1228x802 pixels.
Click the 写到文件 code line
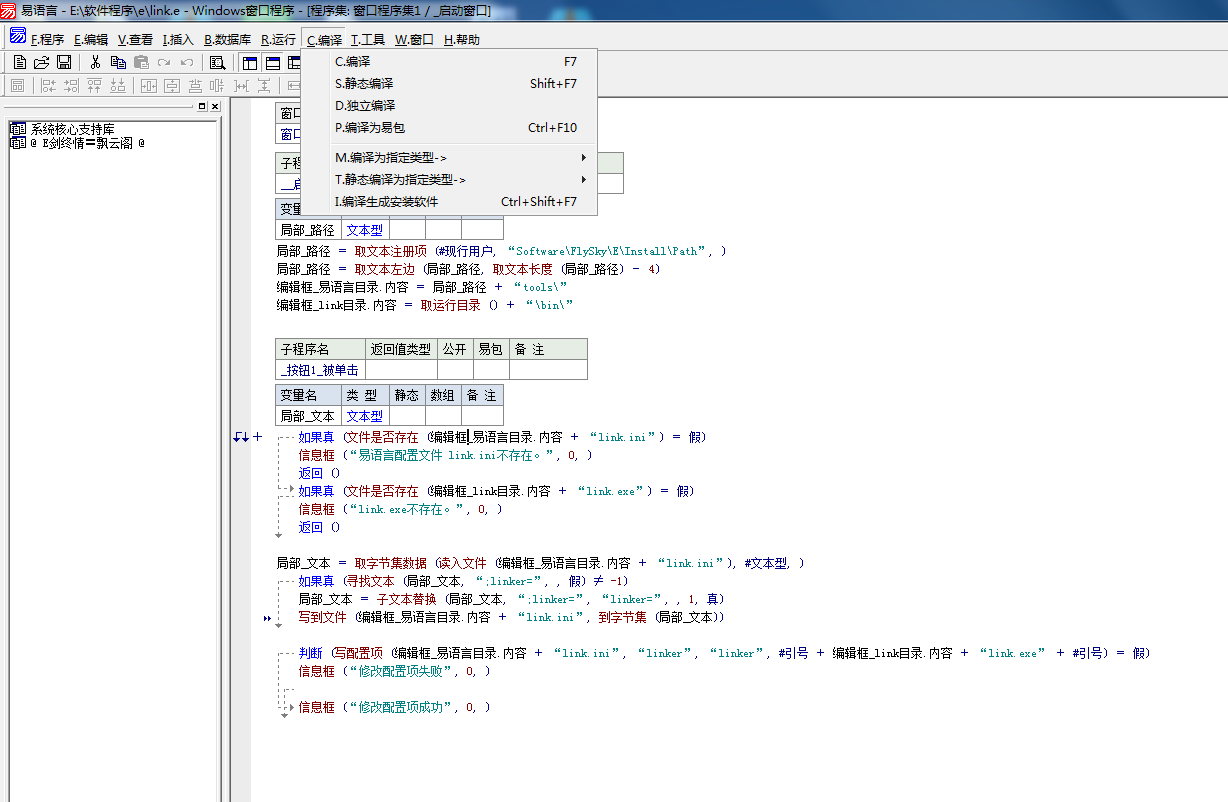pos(511,617)
